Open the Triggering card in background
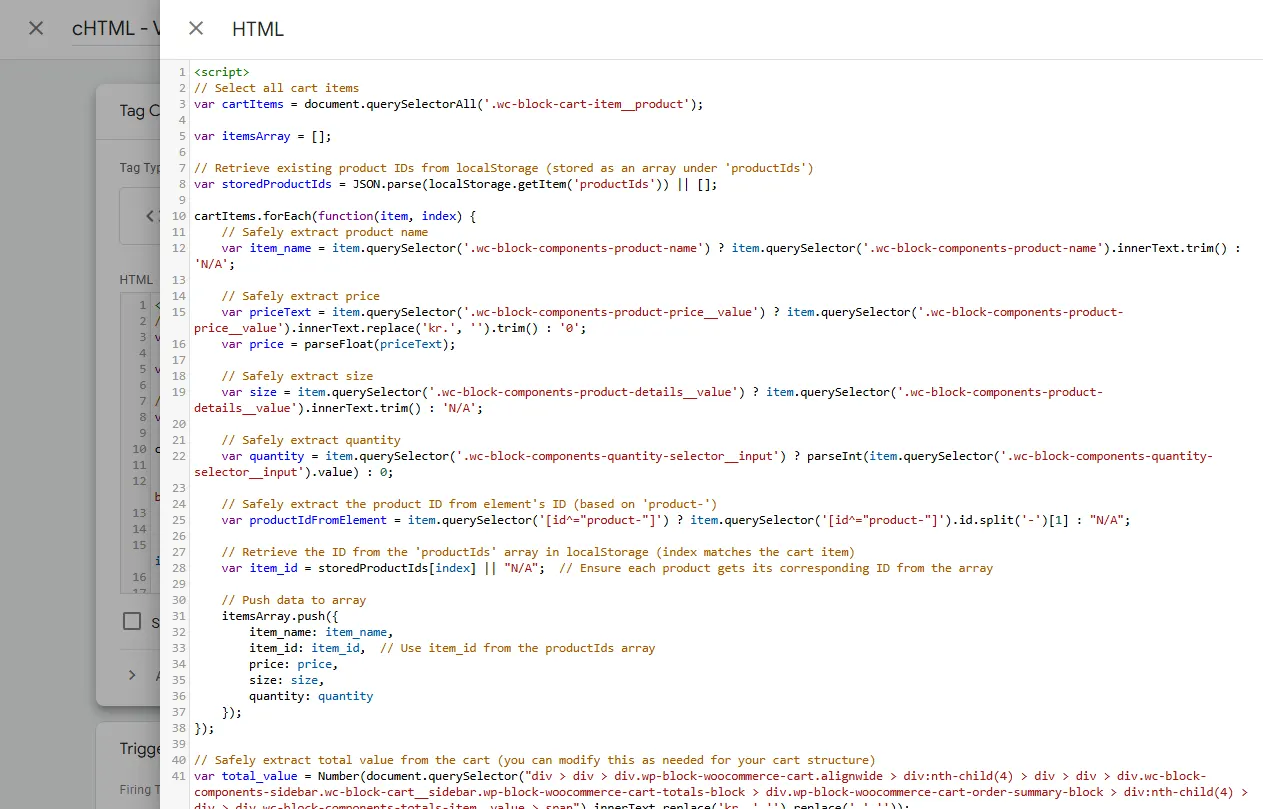 pyautogui.click(x=128, y=765)
